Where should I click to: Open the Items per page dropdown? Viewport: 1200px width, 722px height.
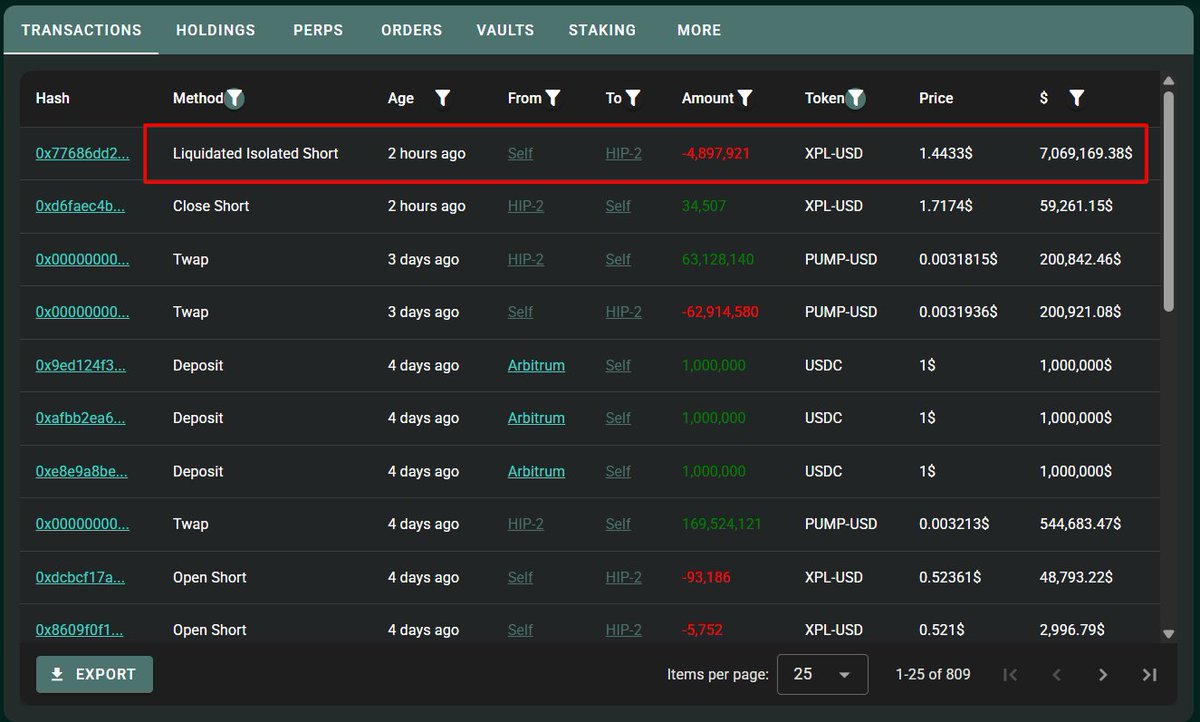[x=822, y=674]
